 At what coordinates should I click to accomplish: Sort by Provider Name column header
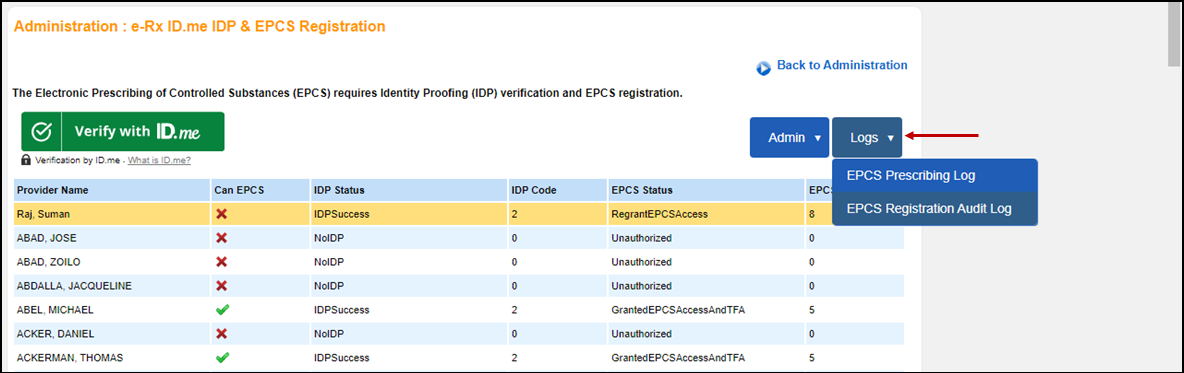tap(111, 190)
